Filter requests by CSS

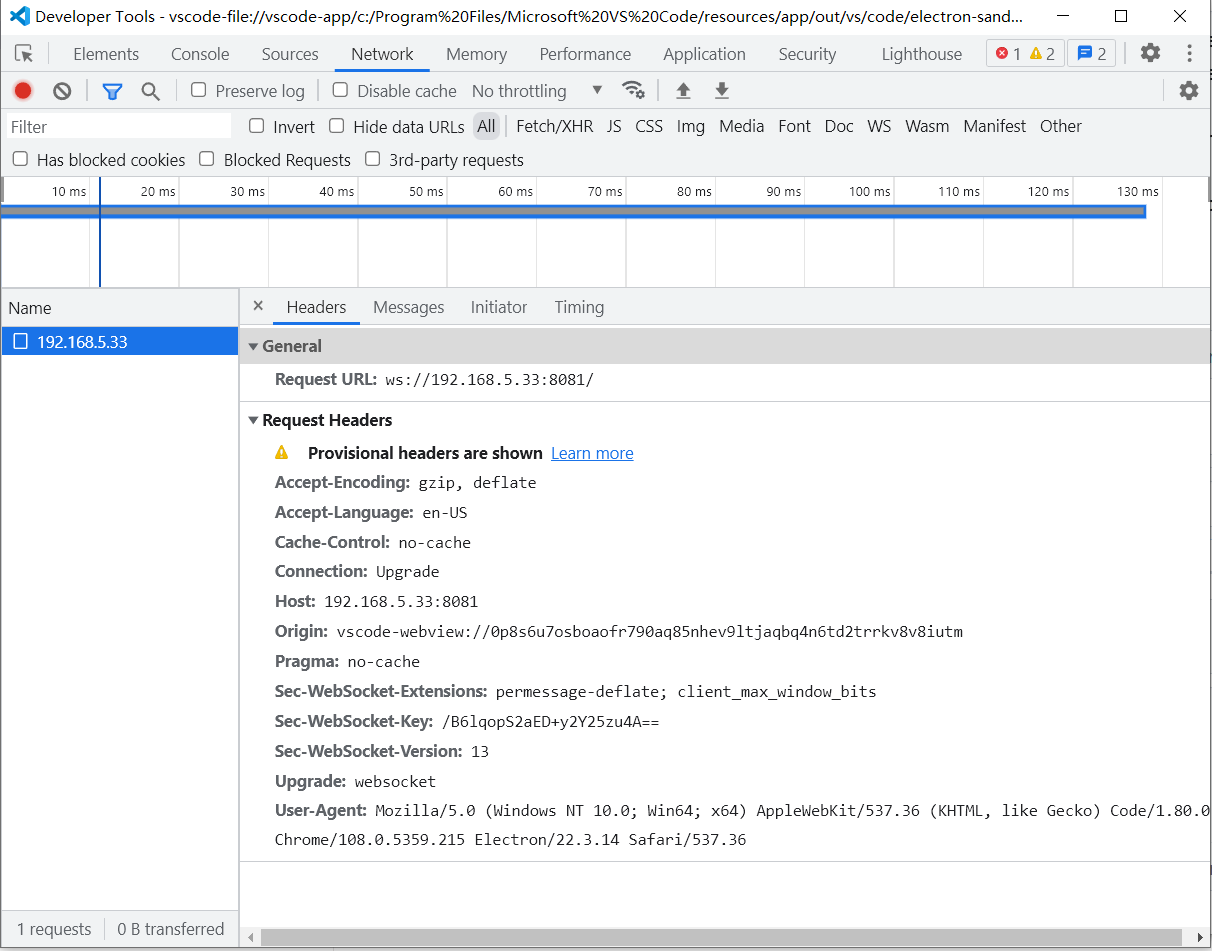(x=649, y=126)
